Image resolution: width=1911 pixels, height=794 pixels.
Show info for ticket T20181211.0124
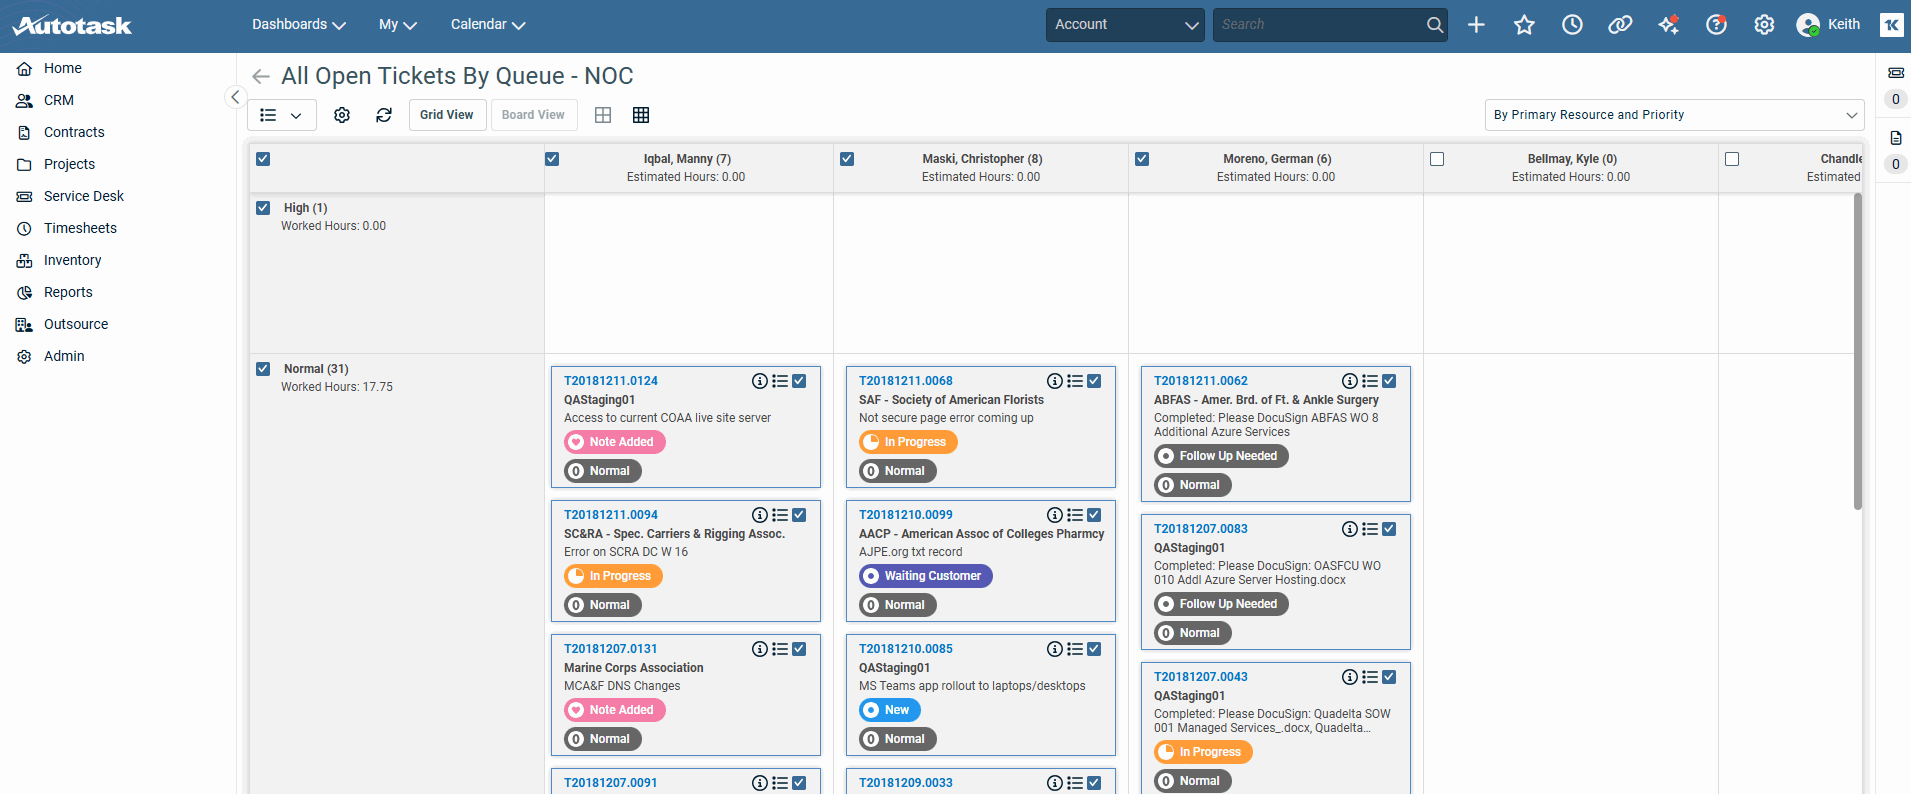point(760,381)
